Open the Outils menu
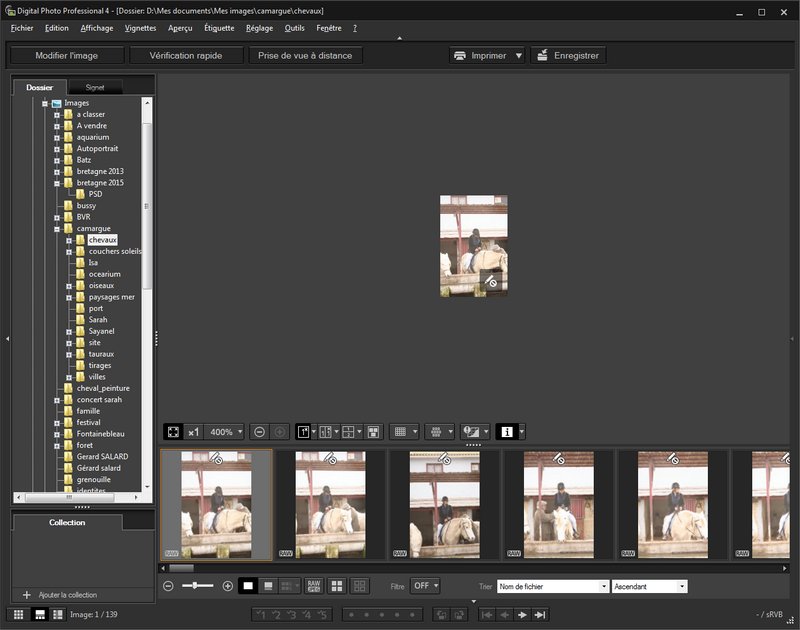The height and width of the screenshot is (630, 800). [294, 28]
